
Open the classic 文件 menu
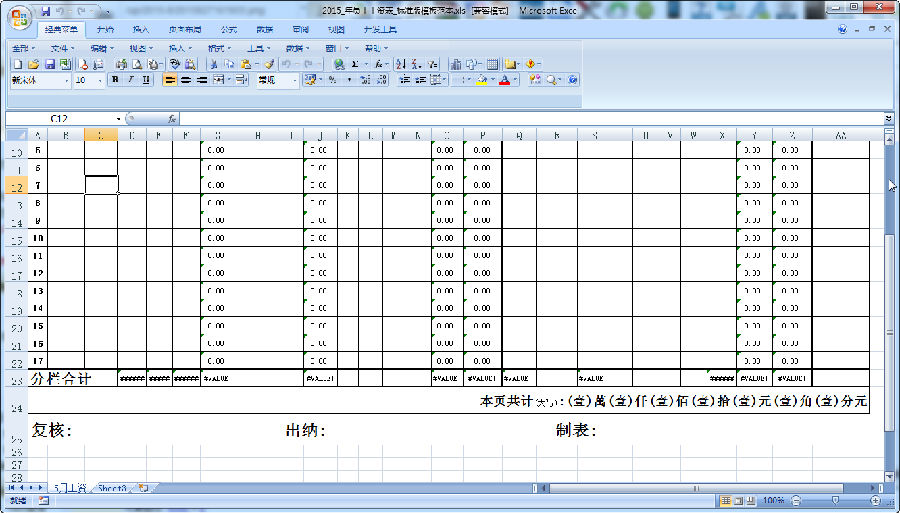click(60, 48)
